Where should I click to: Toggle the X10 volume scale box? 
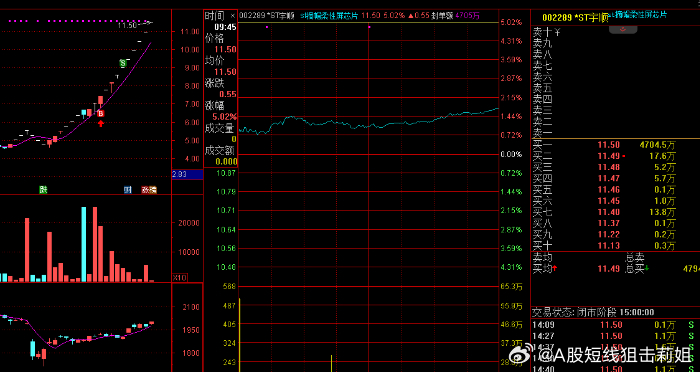(180, 278)
